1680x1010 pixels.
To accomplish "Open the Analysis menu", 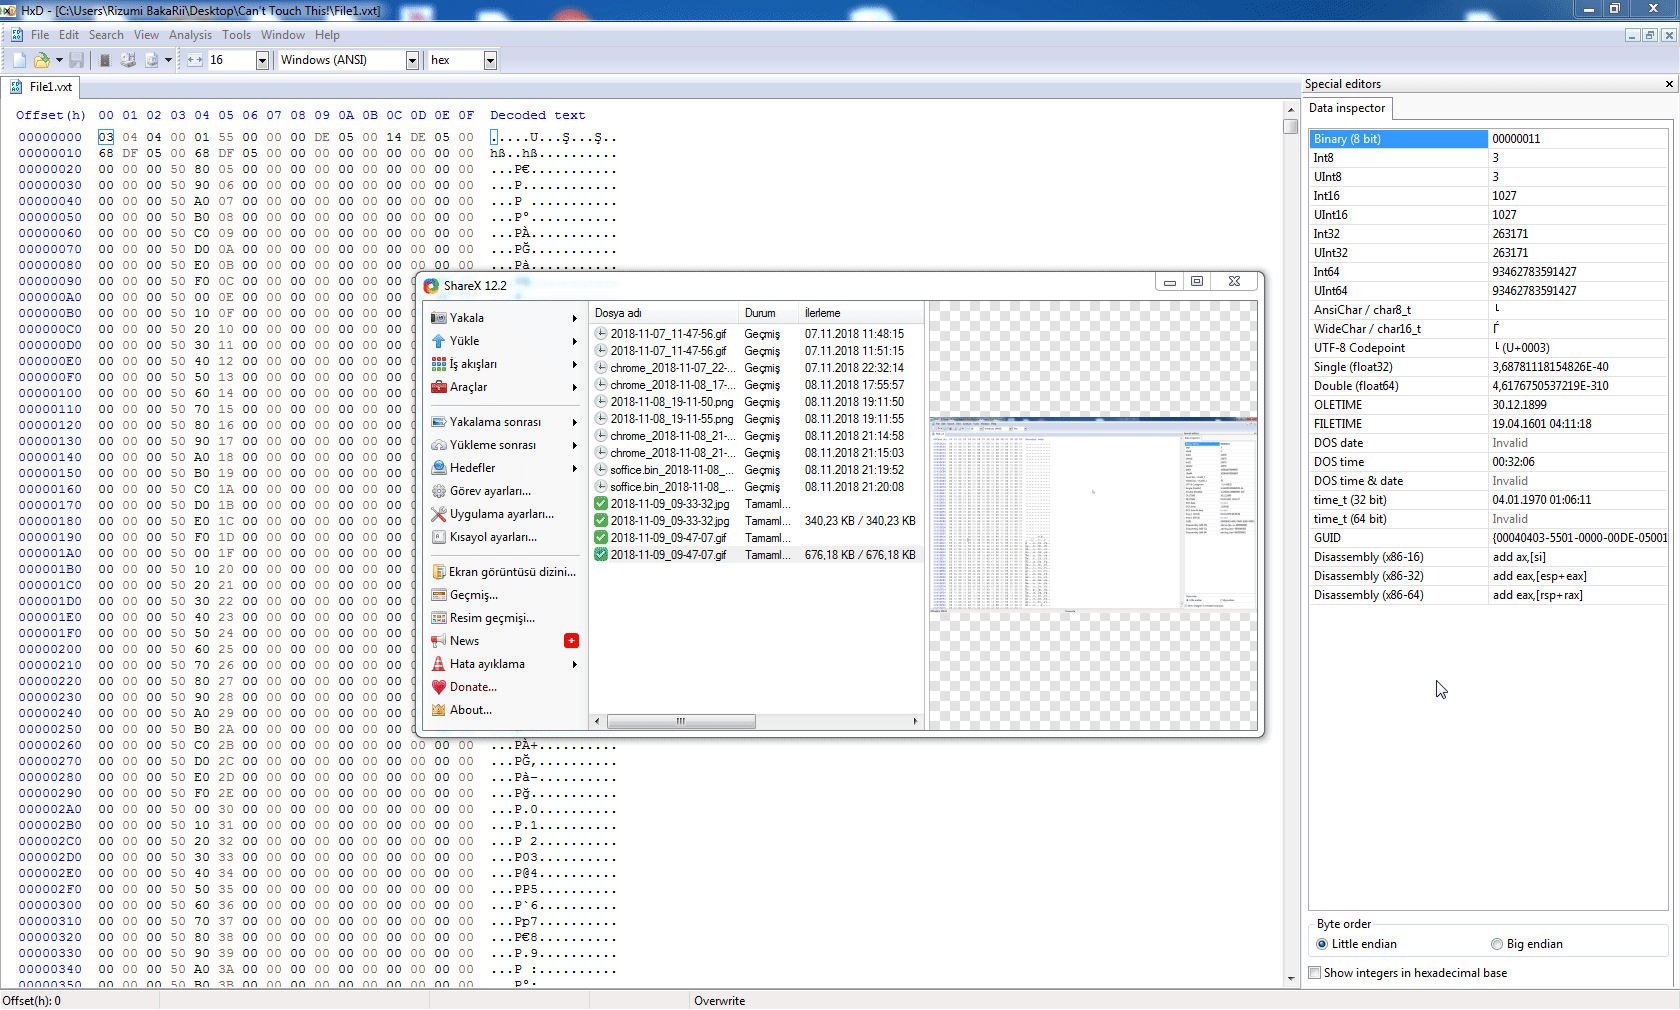I will click(x=190, y=35).
